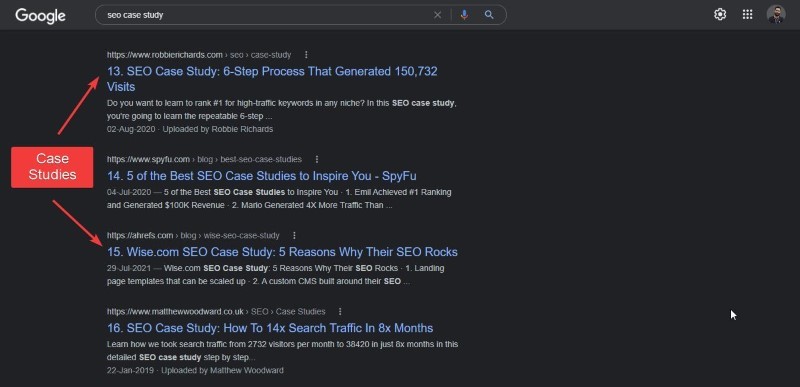The height and width of the screenshot is (387, 800).
Task: Open '6-Step Process That Generated 150,732 Visits' result
Action: point(272,79)
